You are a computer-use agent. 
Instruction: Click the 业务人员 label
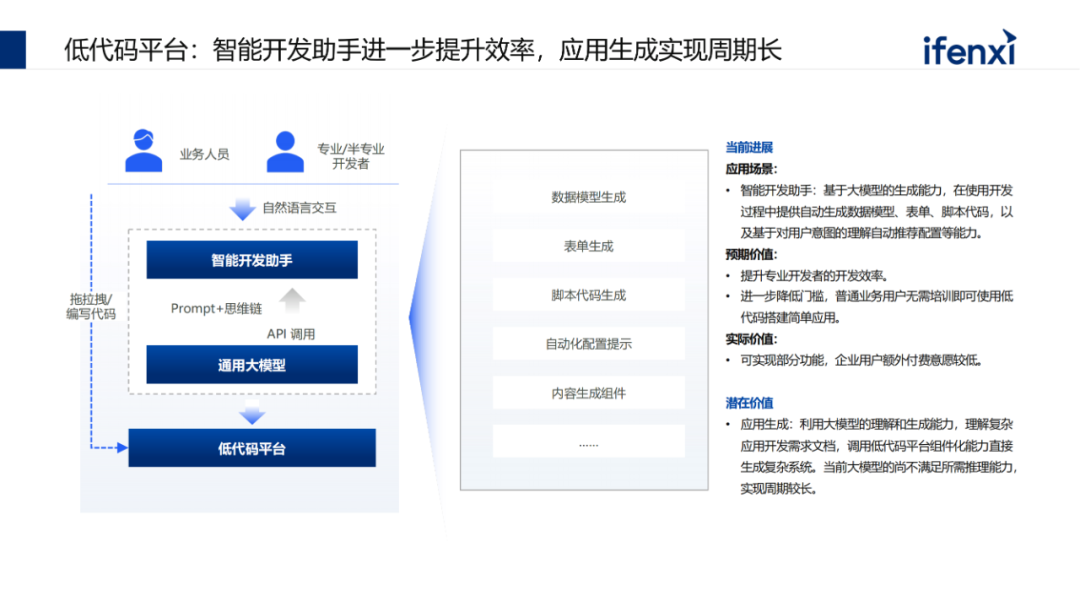(x=205, y=154)
